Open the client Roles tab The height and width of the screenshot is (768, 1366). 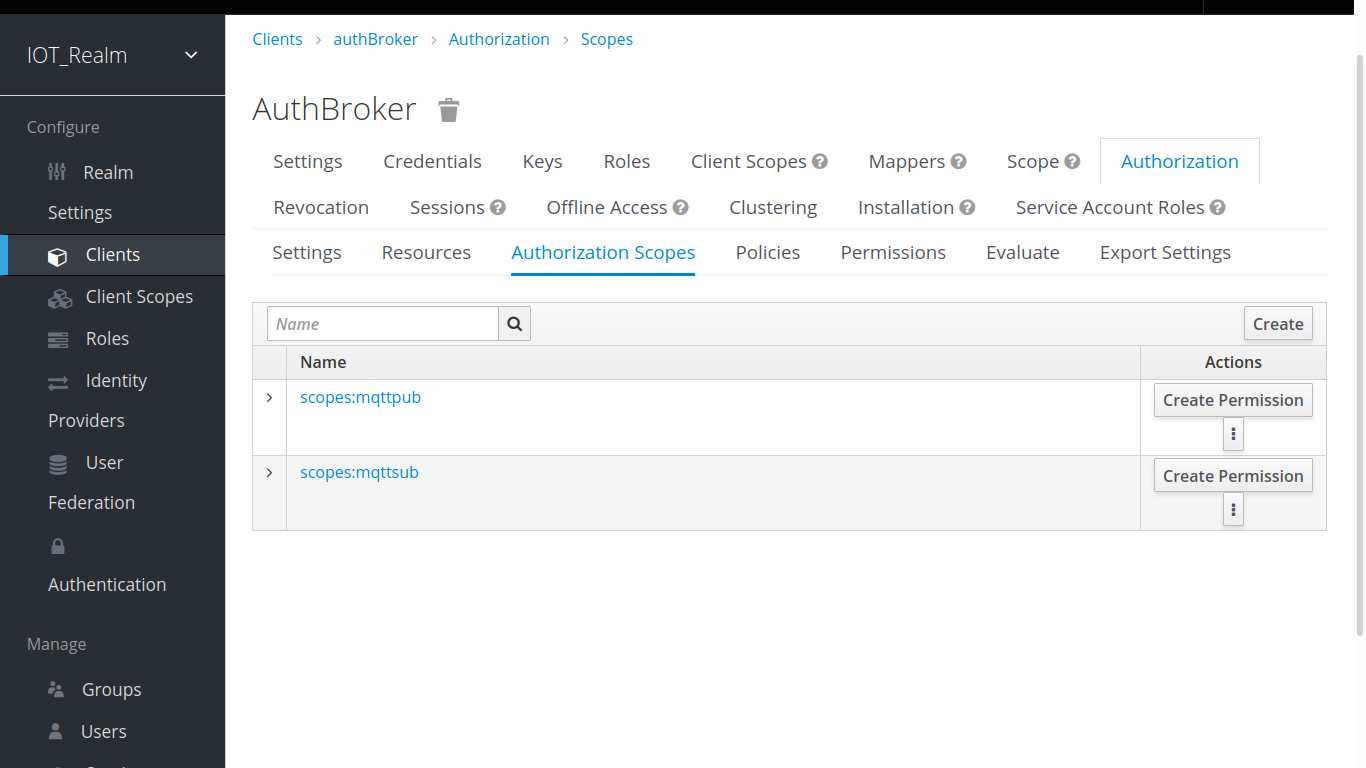pyautogui.click(x=627, y=161)
